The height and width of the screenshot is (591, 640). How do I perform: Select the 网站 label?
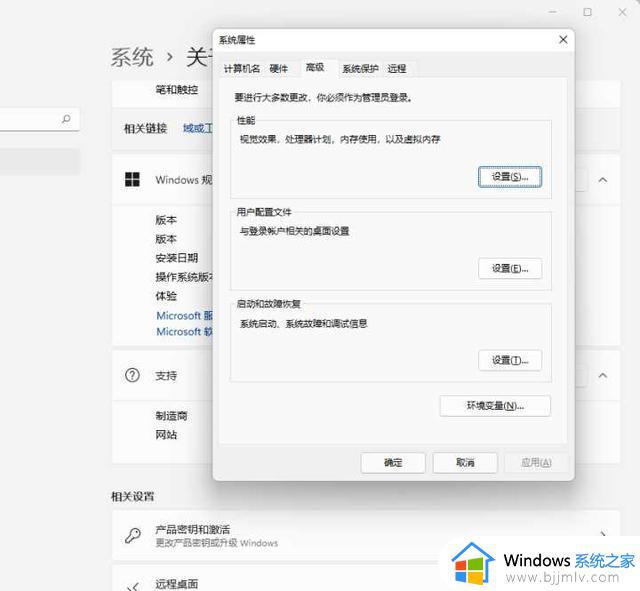pos(166,435)
